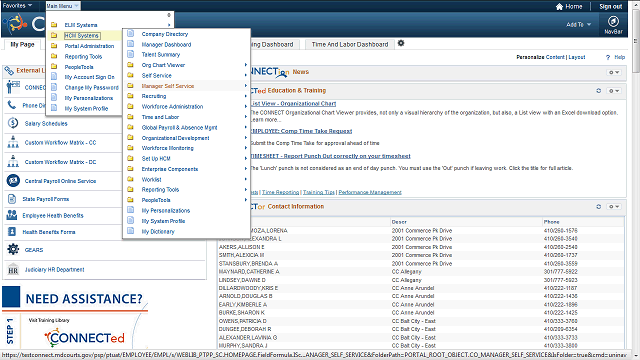640x360 pixels.
Task: Choose Global Payroll & Absence Mgmt
Action: tap(179, 127)
